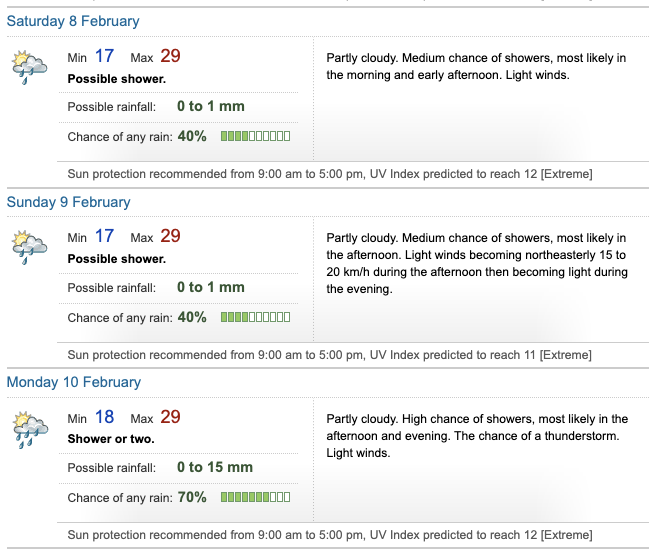649x553 pixels.
Task: Click Sunday's UV Index 11 sun protection notice
Action: point(329,355)
